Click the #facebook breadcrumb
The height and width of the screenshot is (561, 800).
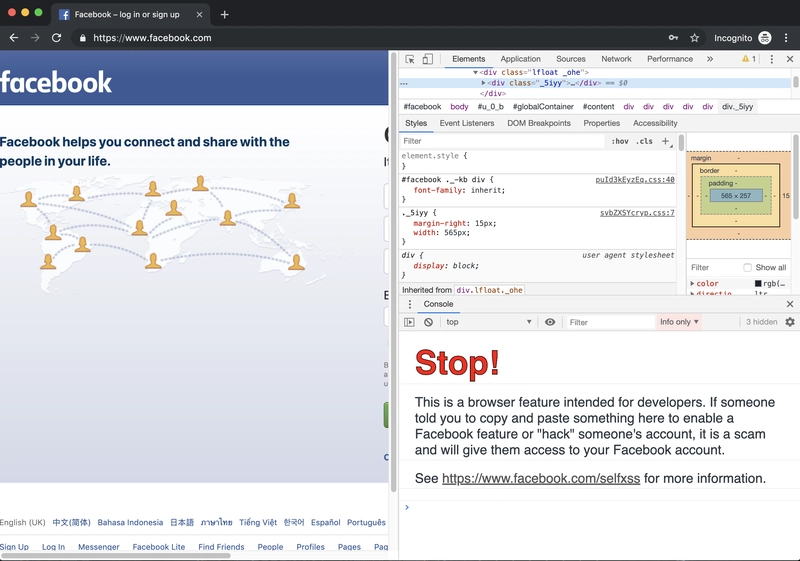point(422,107)
